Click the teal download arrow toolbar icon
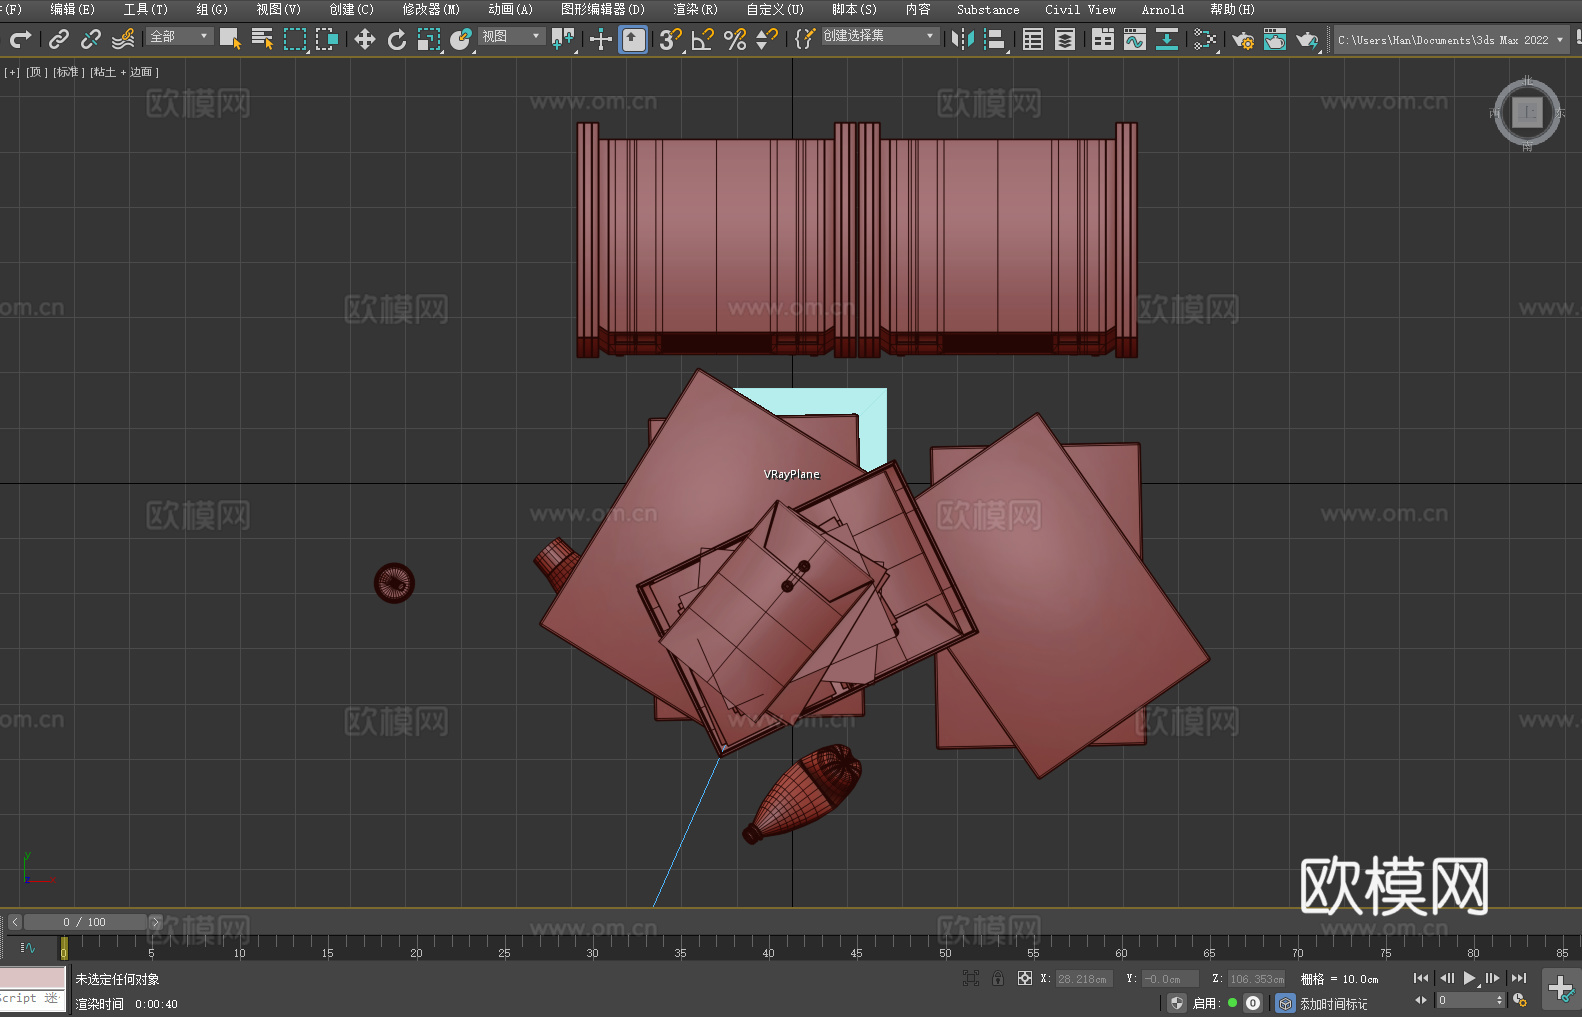The width and height of the screenshot is (1582, 1017). click(x=1167, y=39)
